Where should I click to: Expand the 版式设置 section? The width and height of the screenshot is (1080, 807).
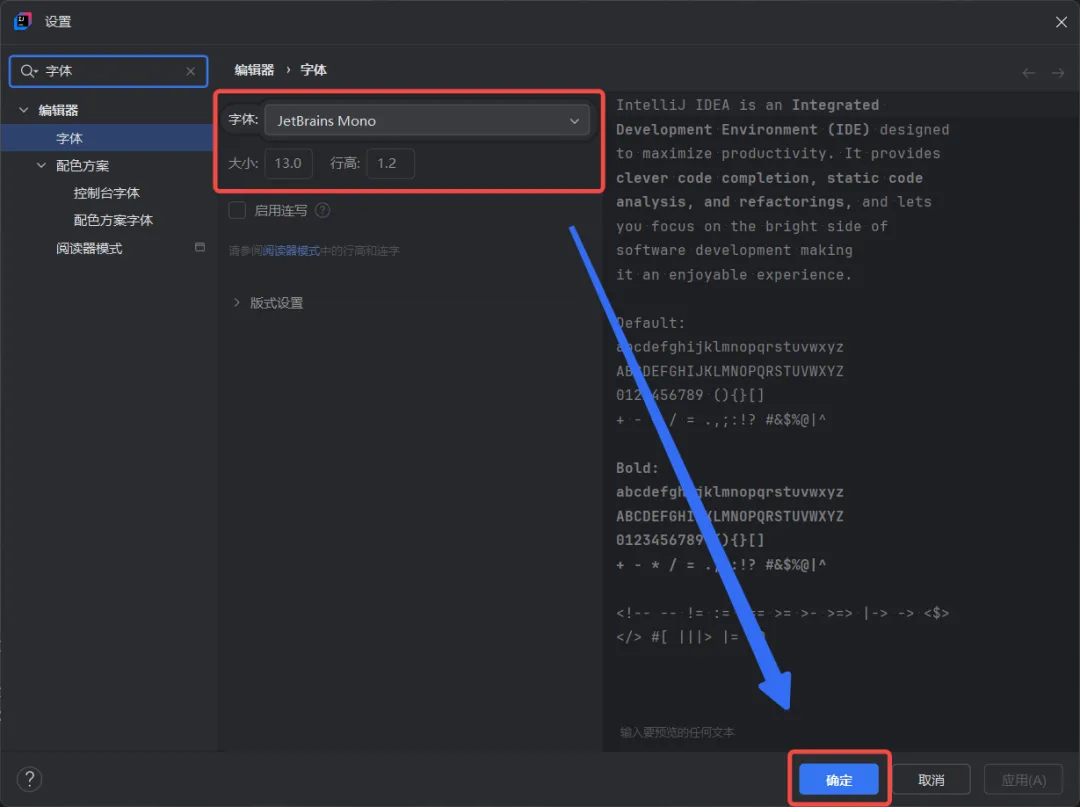coord(236,303)
